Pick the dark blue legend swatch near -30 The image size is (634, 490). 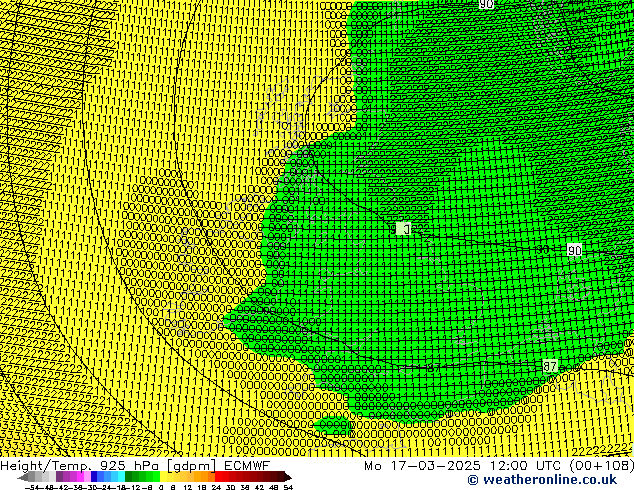94,477
